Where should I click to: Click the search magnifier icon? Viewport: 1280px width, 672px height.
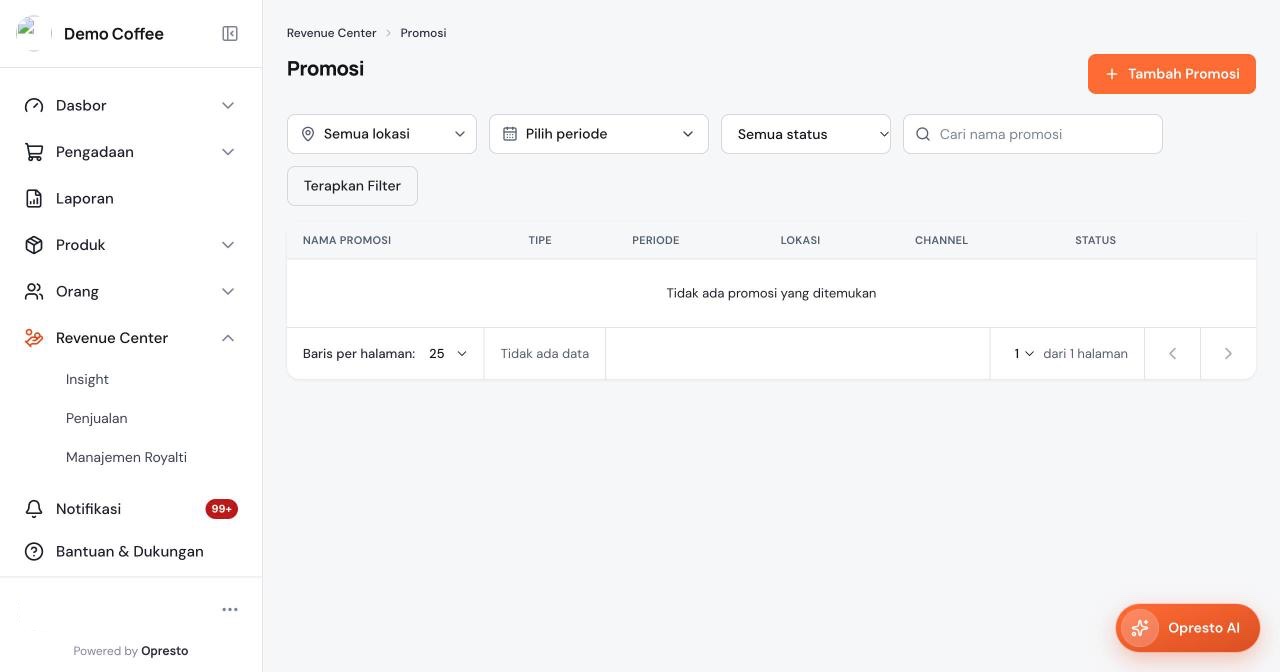click(x=923, y=134)
